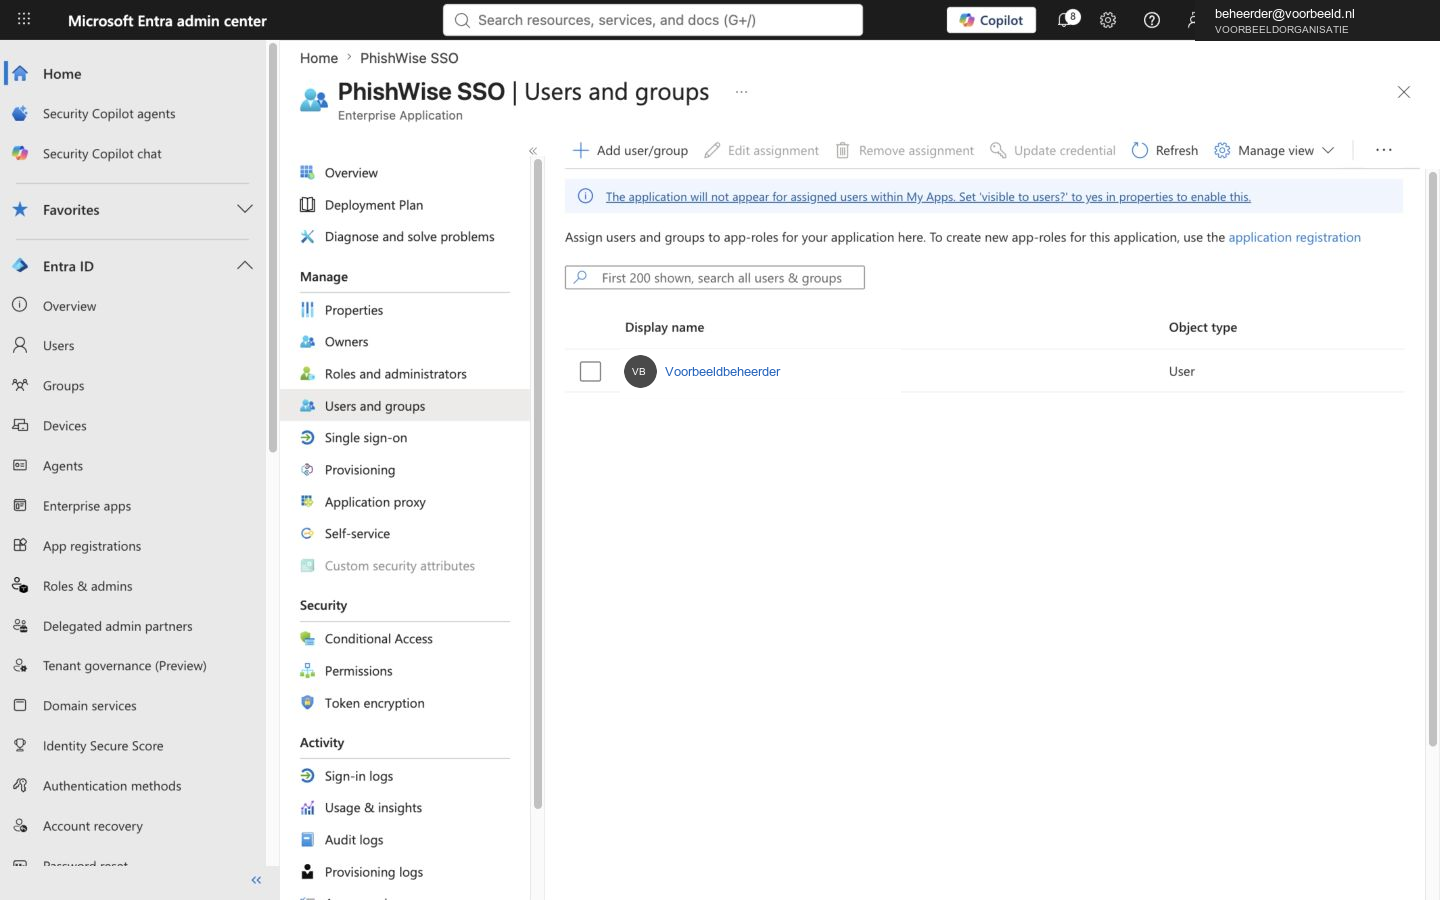Open Domain services icon
Image resolution: width=1440 pixels, height=900 pixels.
click(x=20, y=705)
